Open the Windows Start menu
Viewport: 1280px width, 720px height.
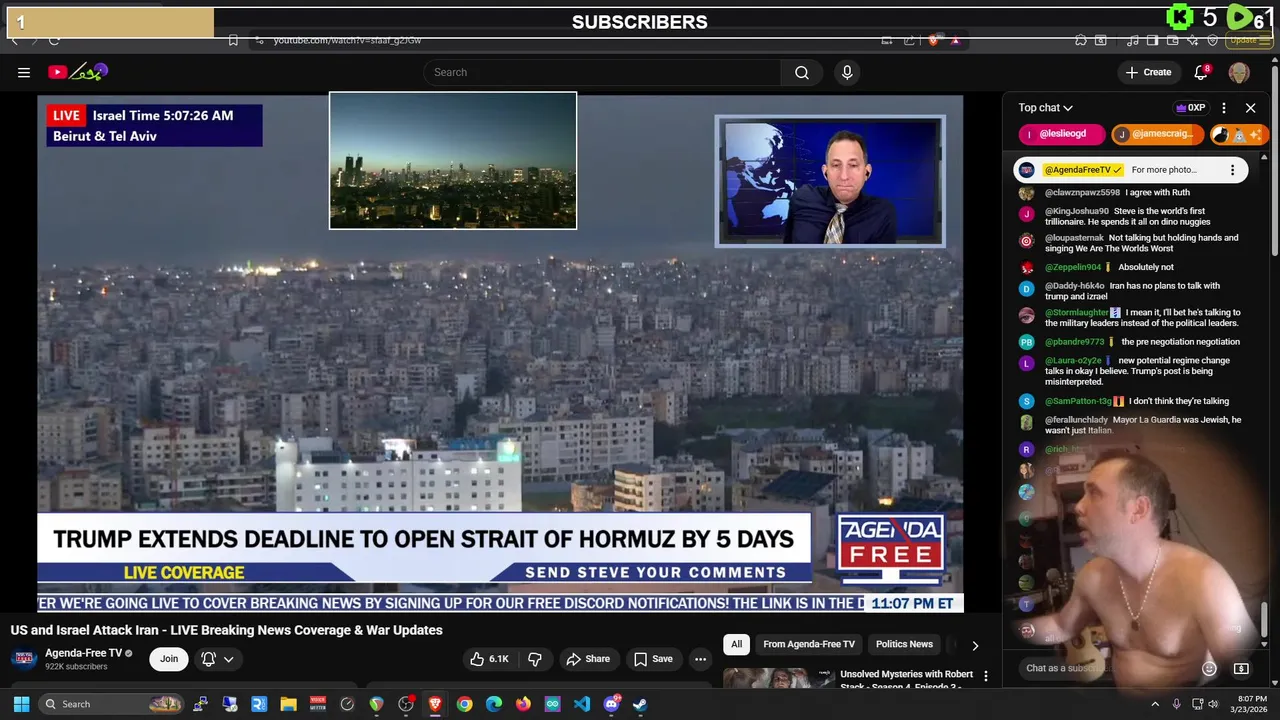coord(21,704)
